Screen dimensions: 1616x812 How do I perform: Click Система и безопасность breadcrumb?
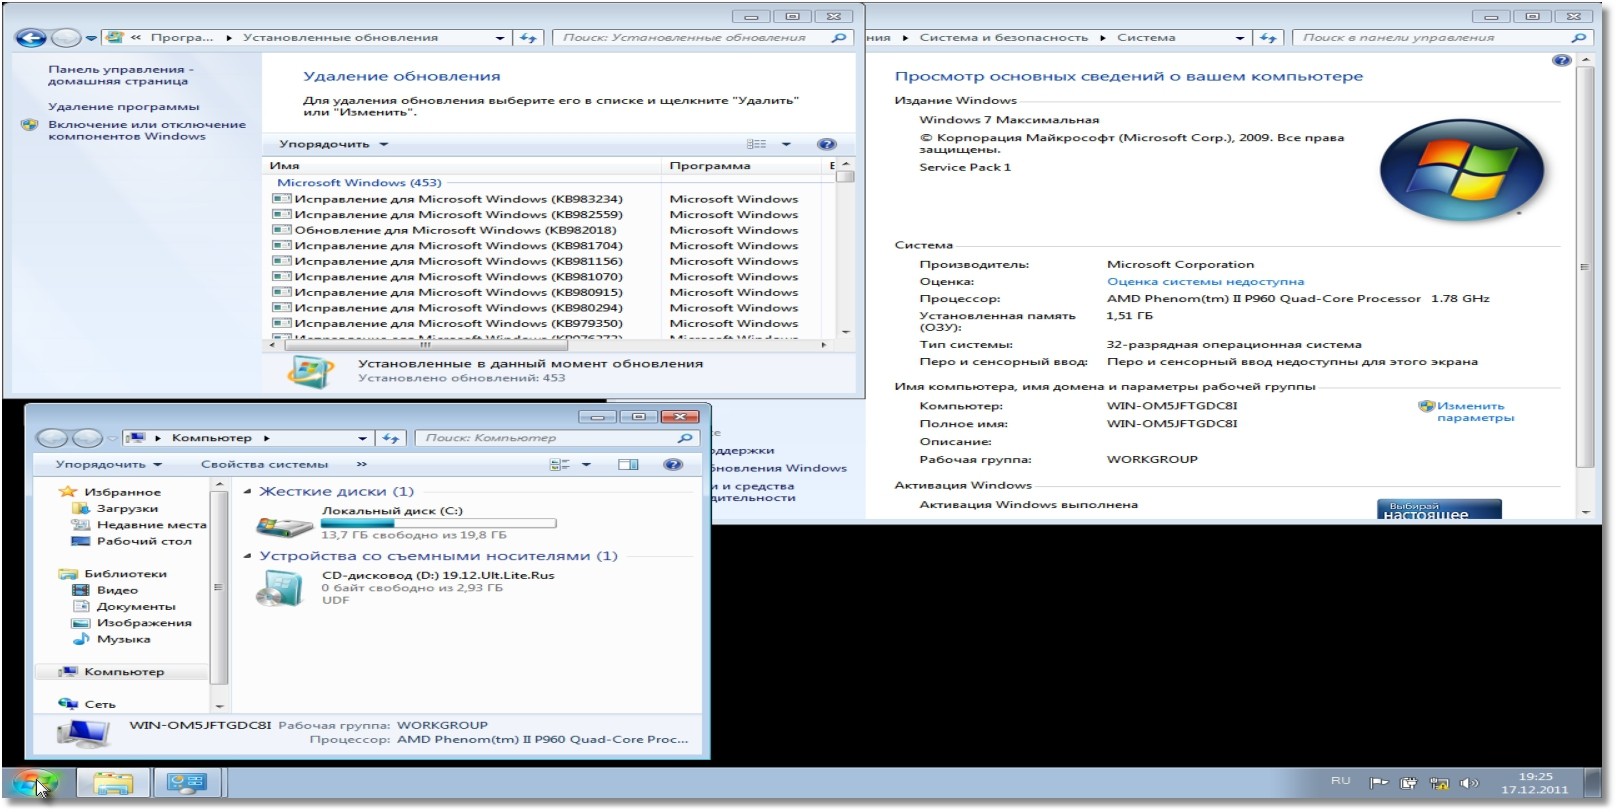click(1003, 38)
